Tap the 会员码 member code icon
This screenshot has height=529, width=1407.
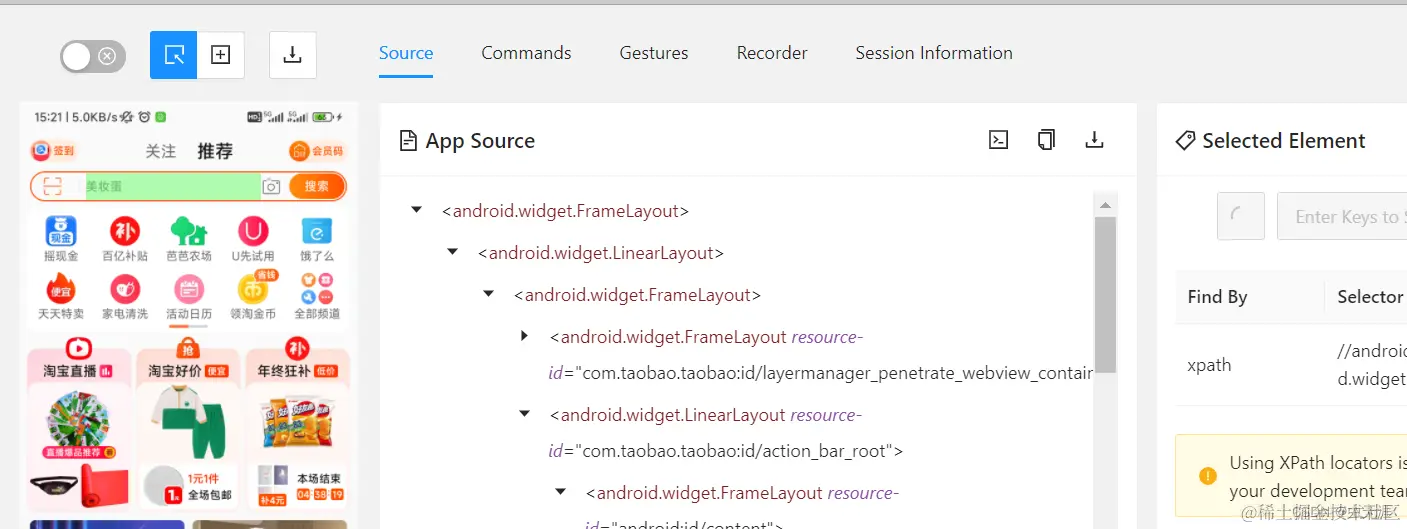coord(317,151)
